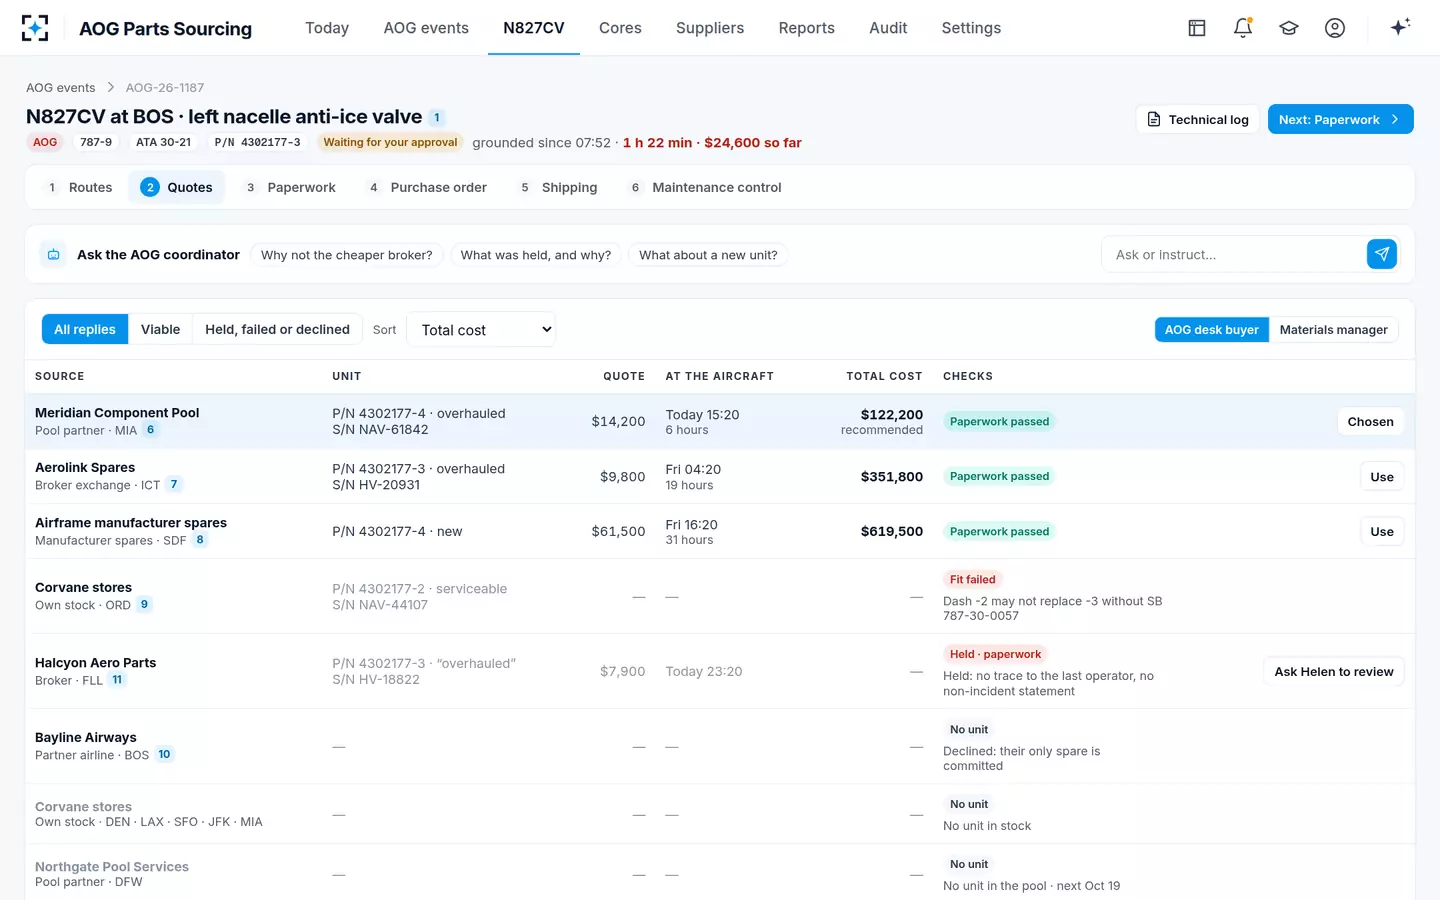Open the graduation cap help icon
Image resolution: width=1440 pixels, height=900 pixels.
pyautogui.click(x=1289, y=28)
